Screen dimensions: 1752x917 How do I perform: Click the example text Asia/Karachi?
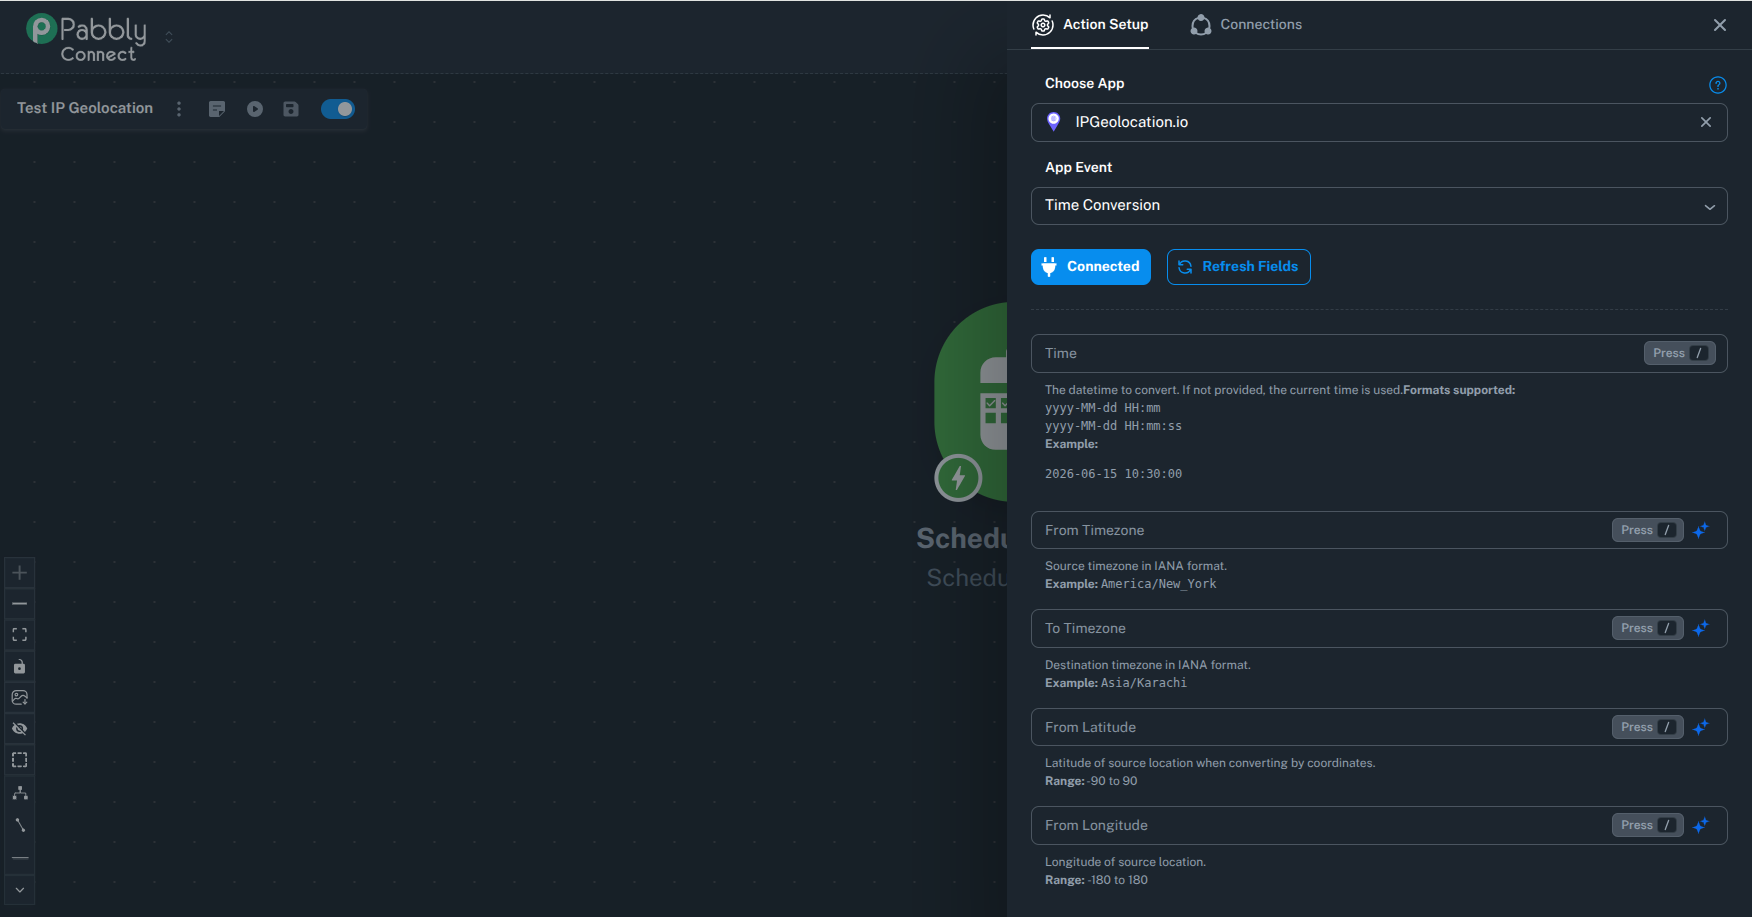point(1144,683)
